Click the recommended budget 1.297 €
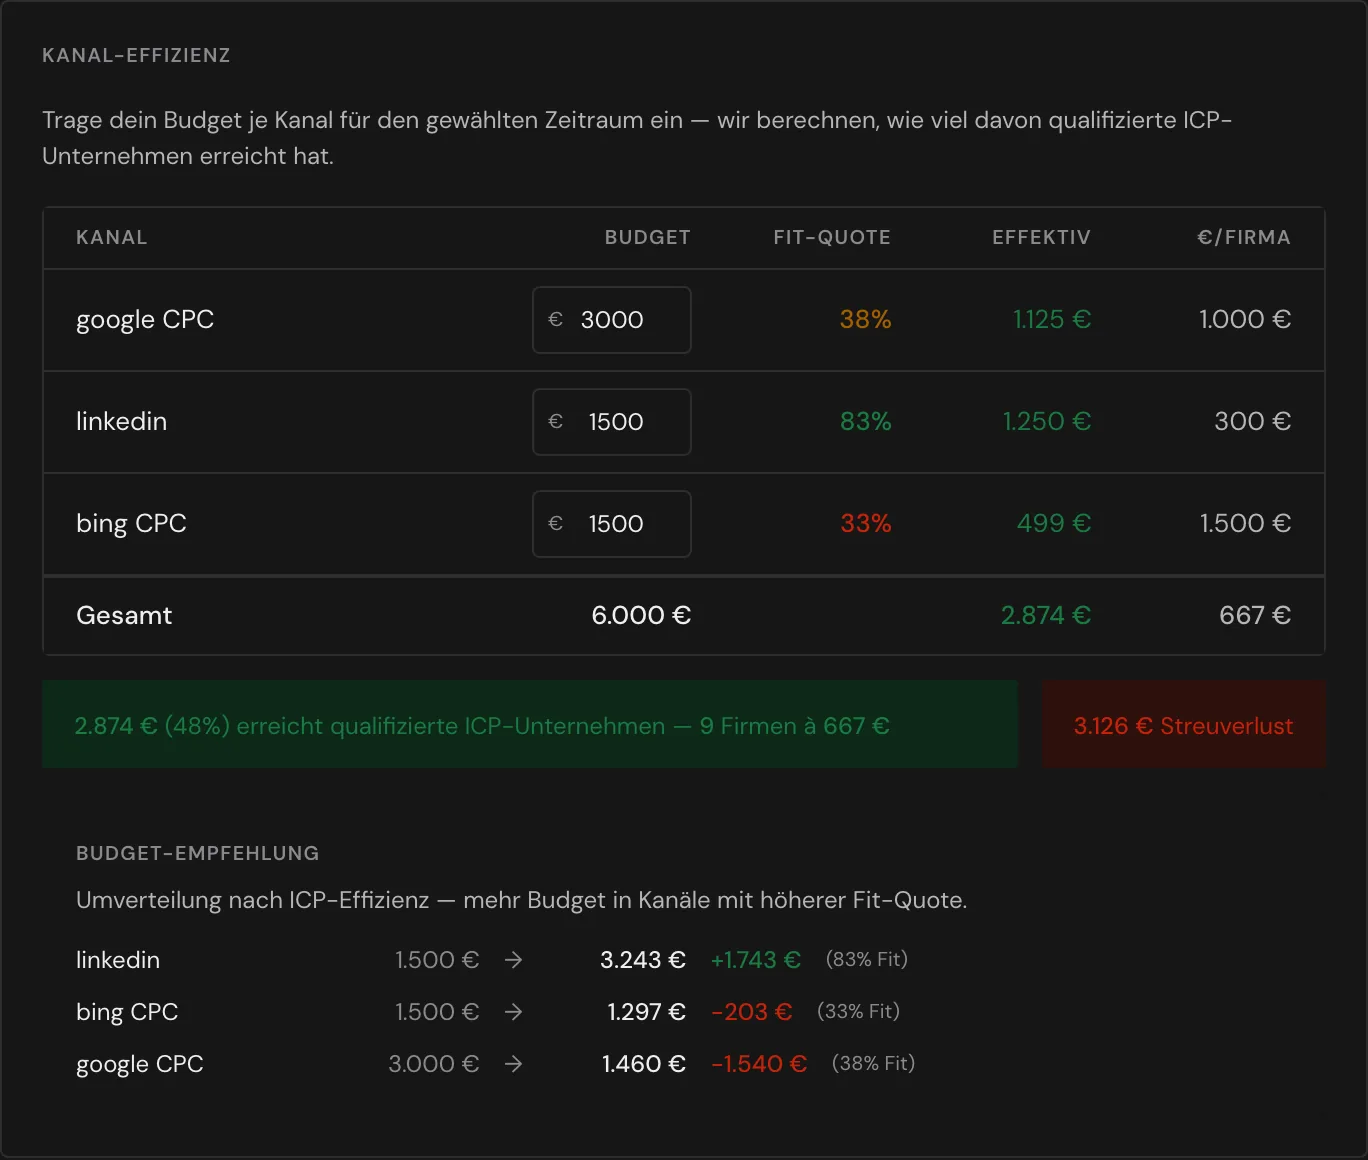 point(647,1012)
